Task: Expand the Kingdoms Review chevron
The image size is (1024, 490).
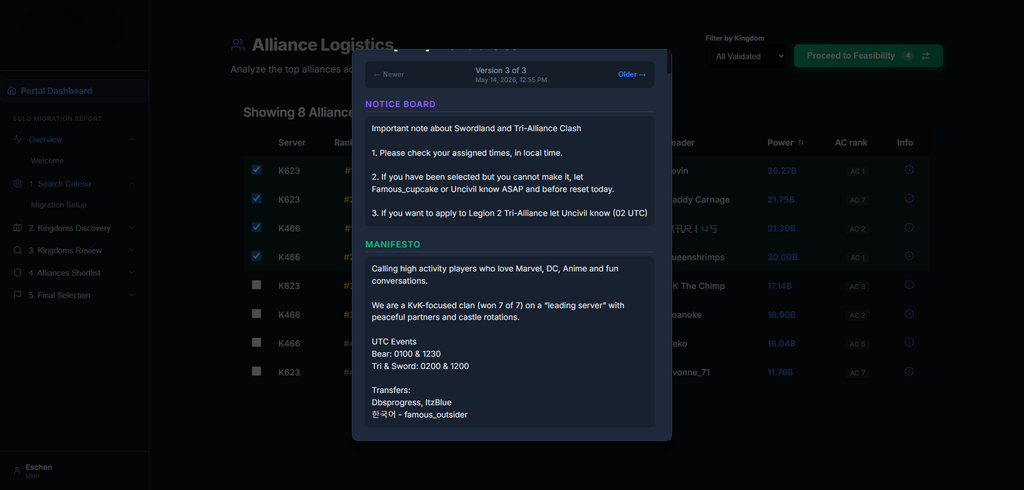Action: point(132,250)
